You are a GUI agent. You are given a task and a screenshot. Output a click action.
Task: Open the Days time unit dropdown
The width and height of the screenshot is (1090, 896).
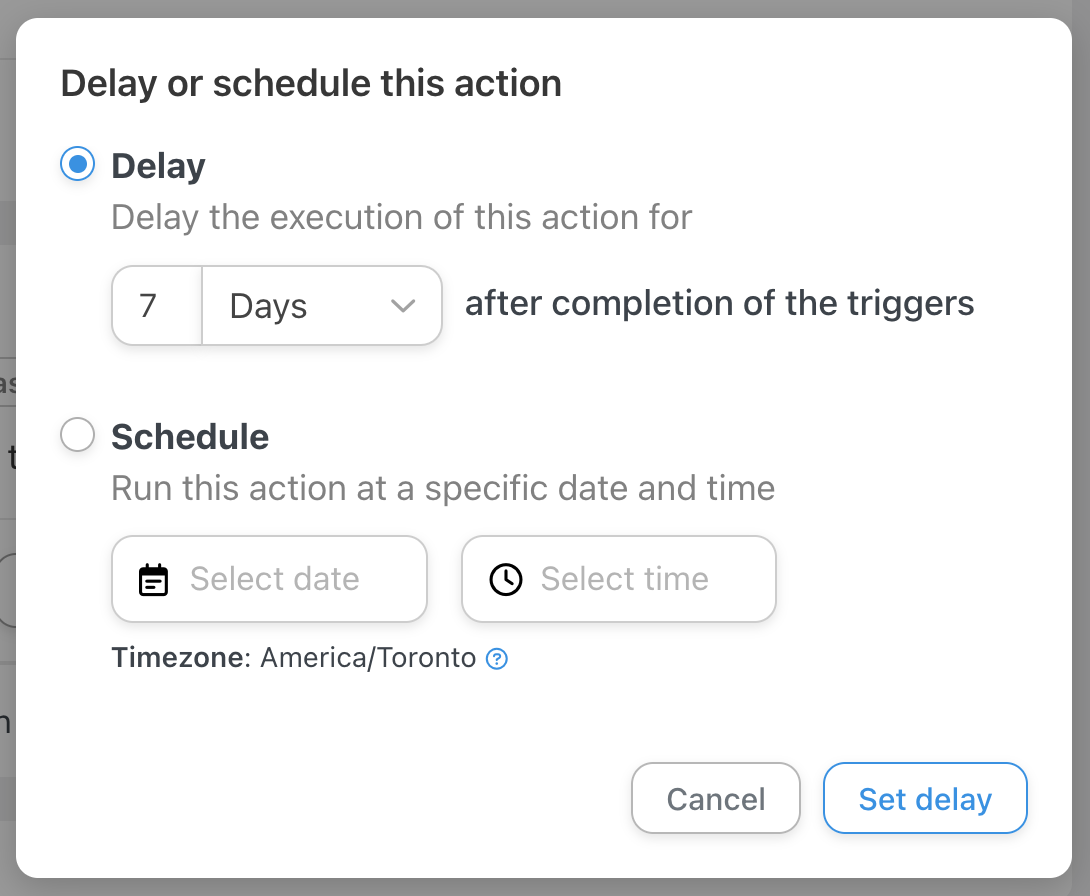pos(322,306)
